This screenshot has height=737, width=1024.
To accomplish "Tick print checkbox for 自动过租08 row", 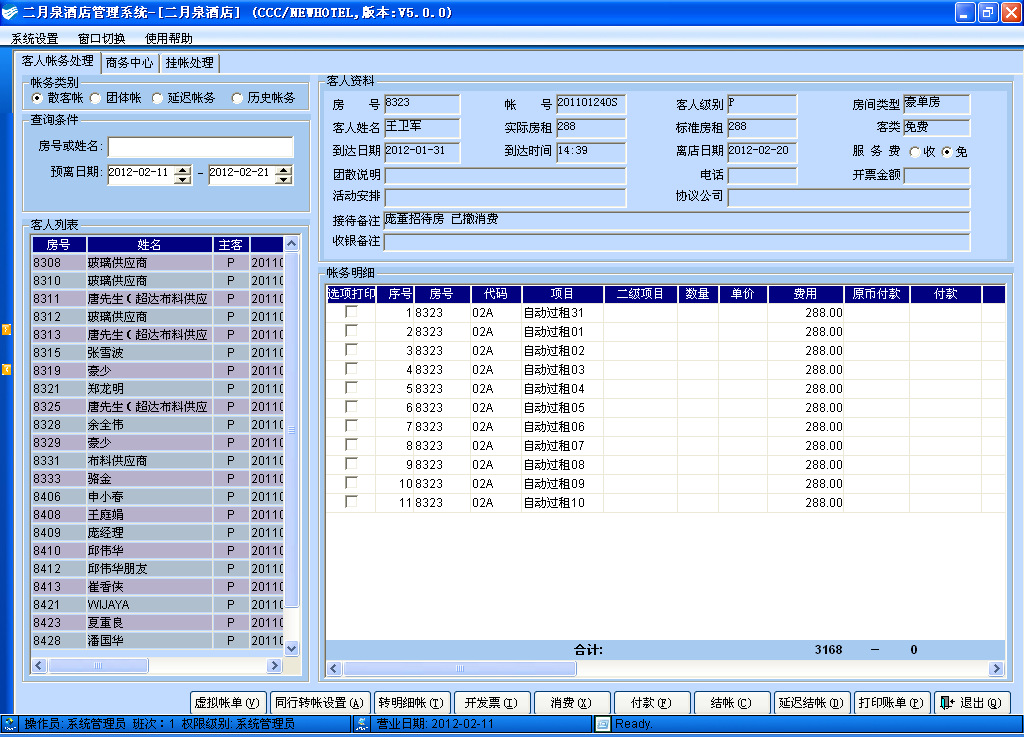I will click(x=351, y=464).
